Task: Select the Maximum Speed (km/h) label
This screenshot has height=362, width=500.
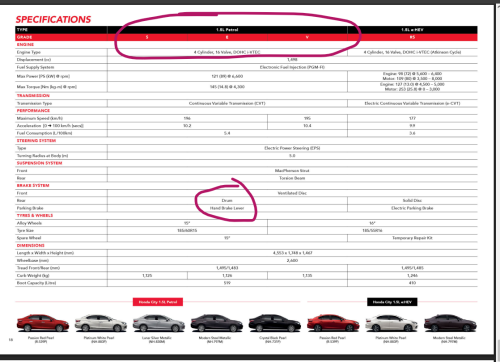Action: click(40, 118)
